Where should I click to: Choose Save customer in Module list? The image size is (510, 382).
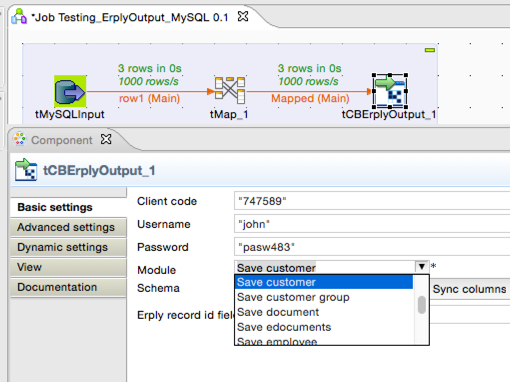coord(324,282)
